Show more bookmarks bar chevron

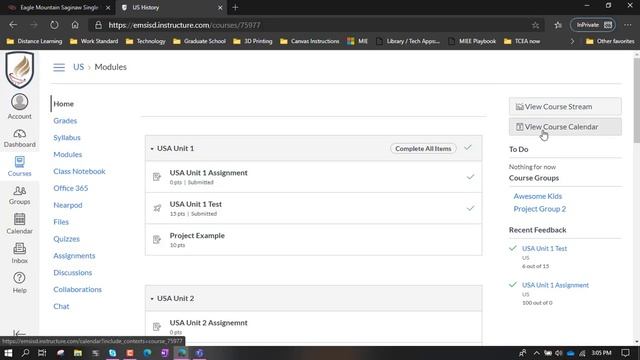[572, 41]
